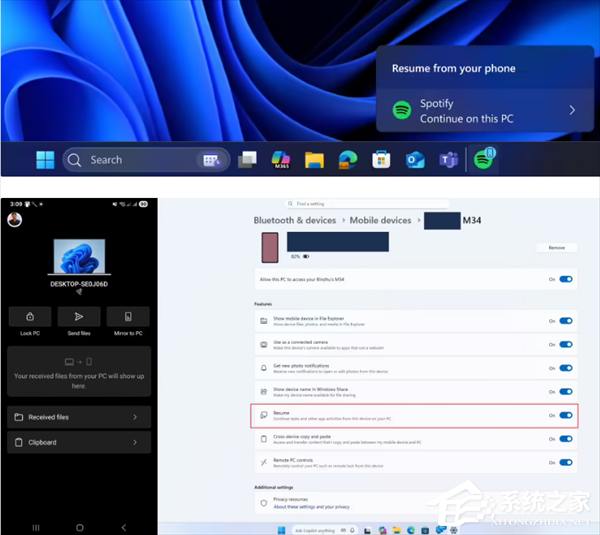Go to Mobile devices breadcrumb
Image resolution: width=600 pixels, height=535 pixels.
(380, 220)
